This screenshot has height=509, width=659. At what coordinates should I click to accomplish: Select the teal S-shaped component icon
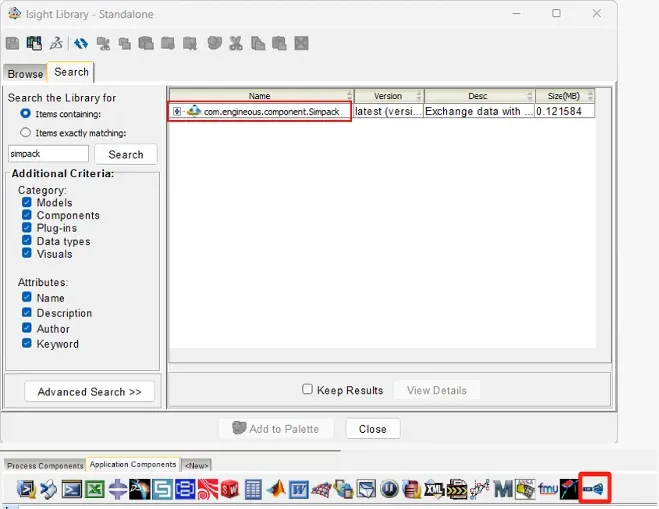pyautogui.click(x=162, y=489)
